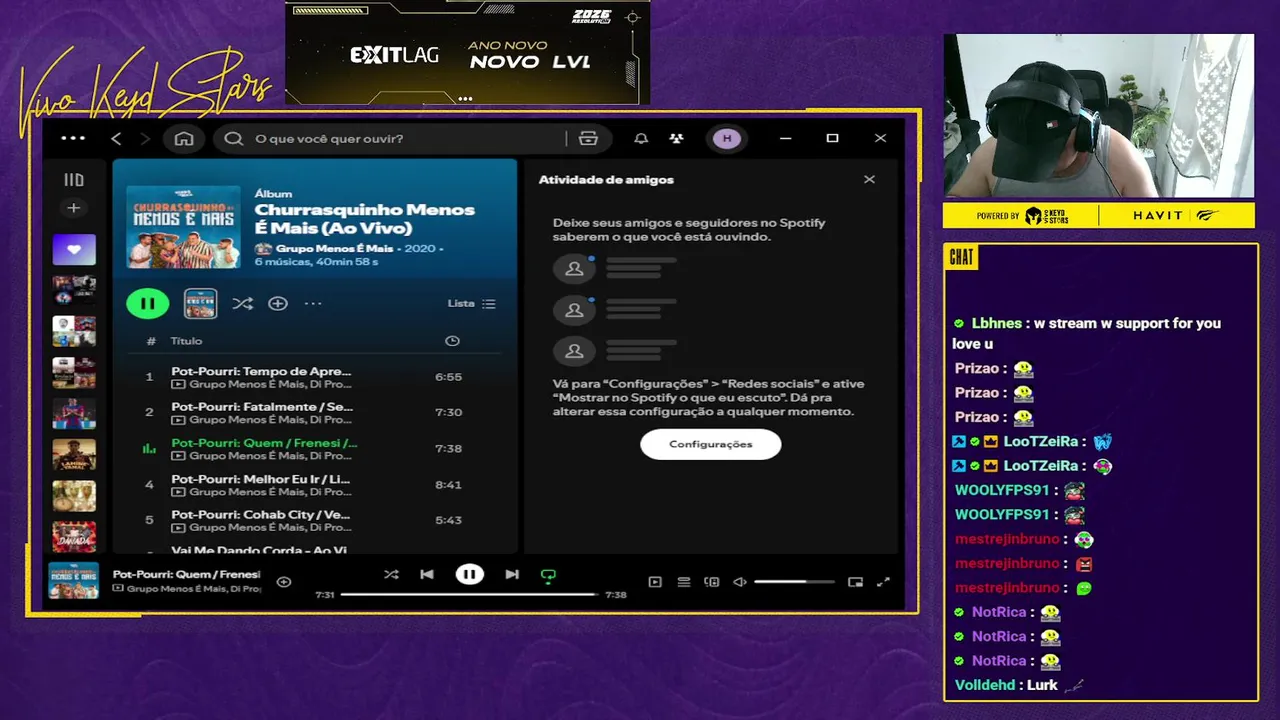
Task: Skip to previous track
Action: (x=427, y=574)
